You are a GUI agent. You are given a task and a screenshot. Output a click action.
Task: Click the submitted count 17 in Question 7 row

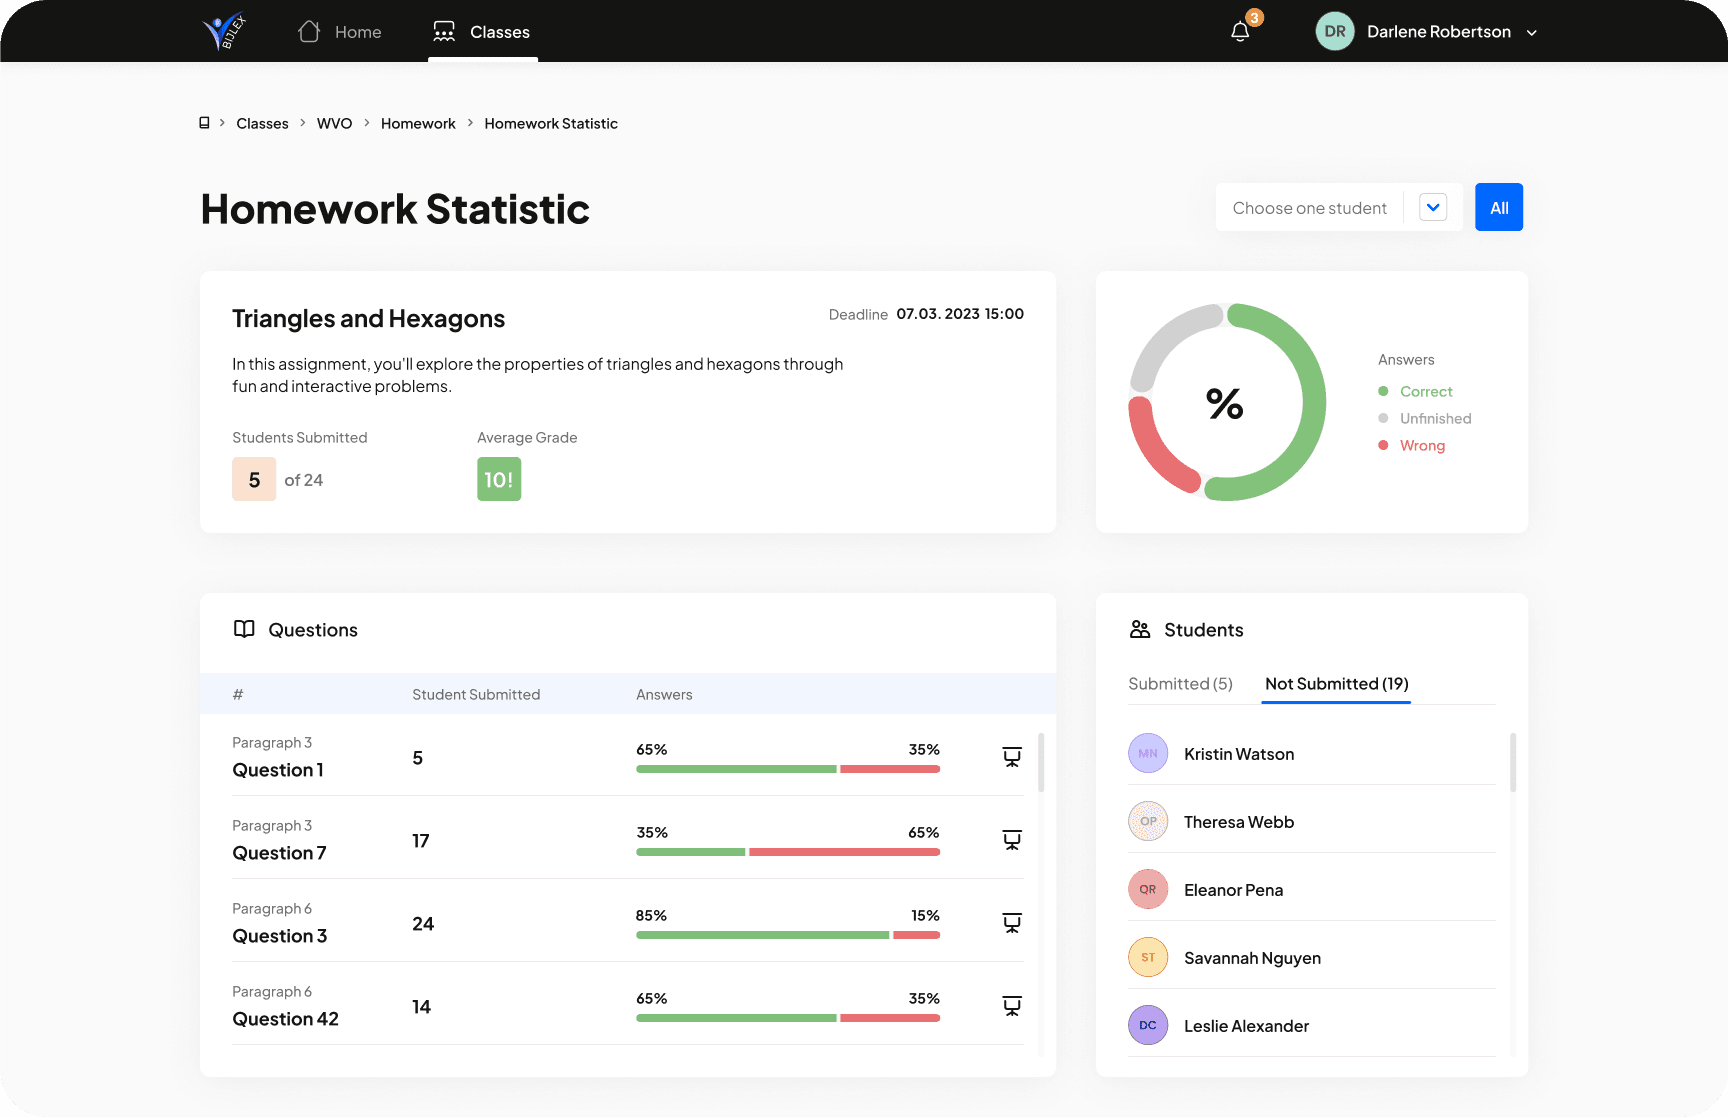point(421,841)
